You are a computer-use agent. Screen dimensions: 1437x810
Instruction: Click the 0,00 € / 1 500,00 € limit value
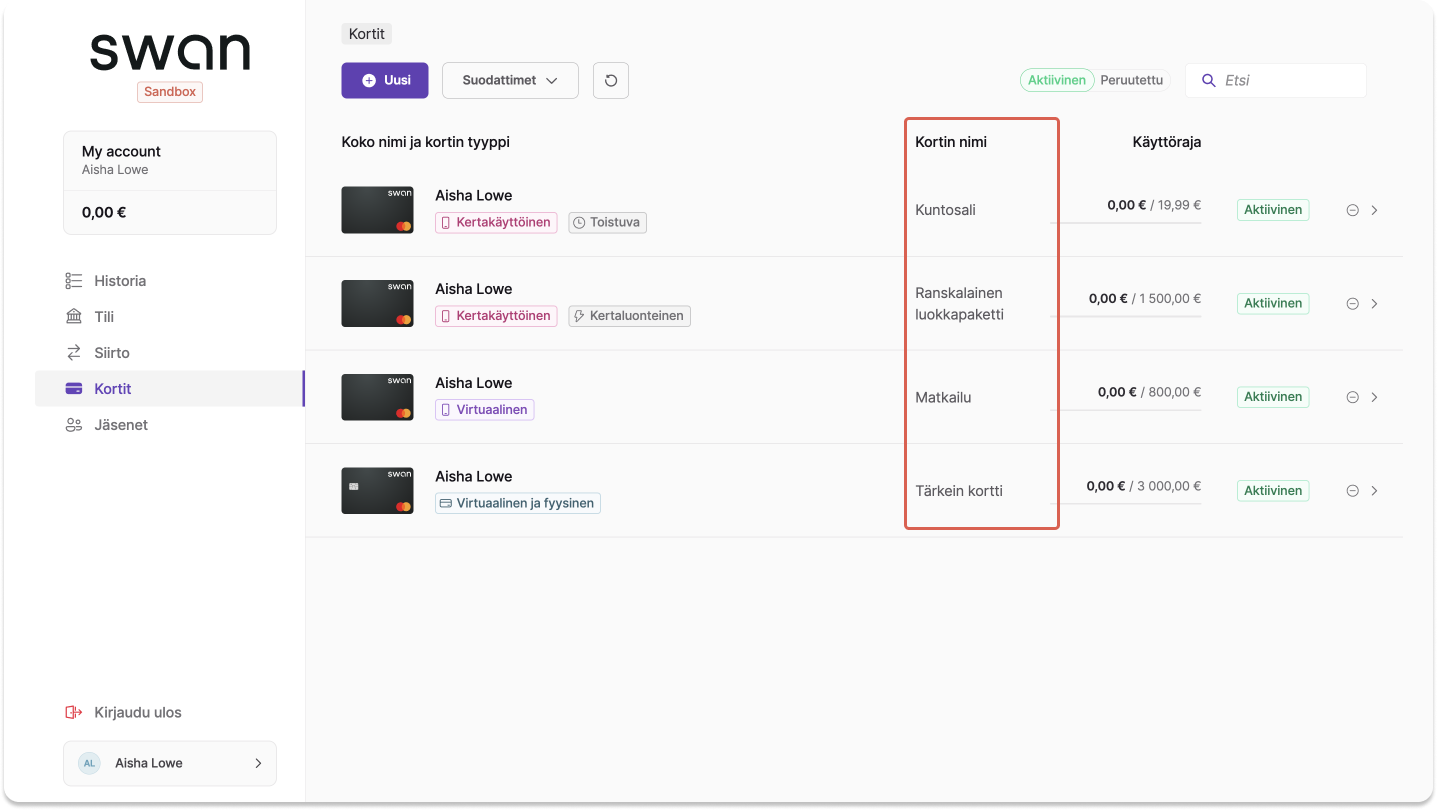click(x=1145, y=298)
